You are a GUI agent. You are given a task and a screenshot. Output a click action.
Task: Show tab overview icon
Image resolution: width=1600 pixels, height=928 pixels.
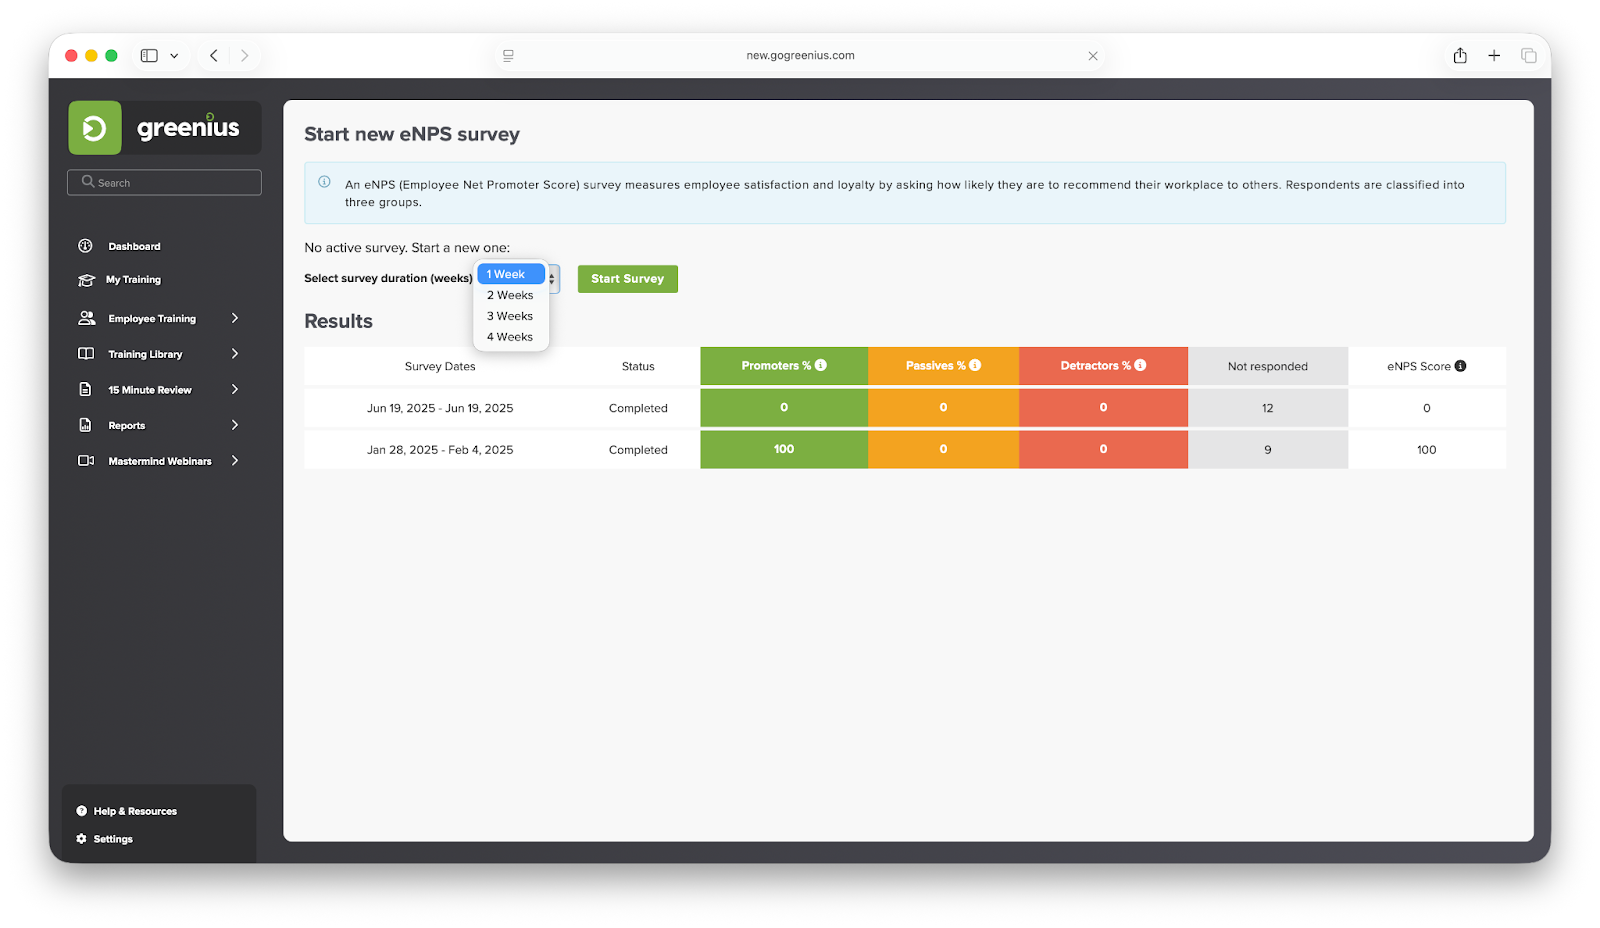click(1528, 56)
